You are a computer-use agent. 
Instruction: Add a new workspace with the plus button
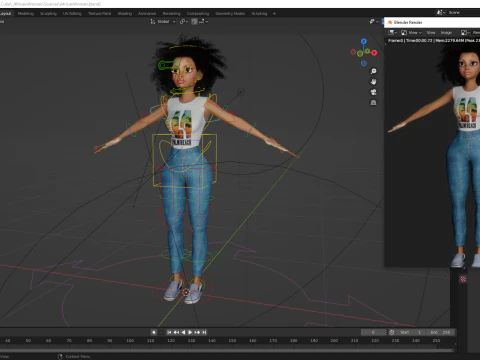[x=274, y=14]
